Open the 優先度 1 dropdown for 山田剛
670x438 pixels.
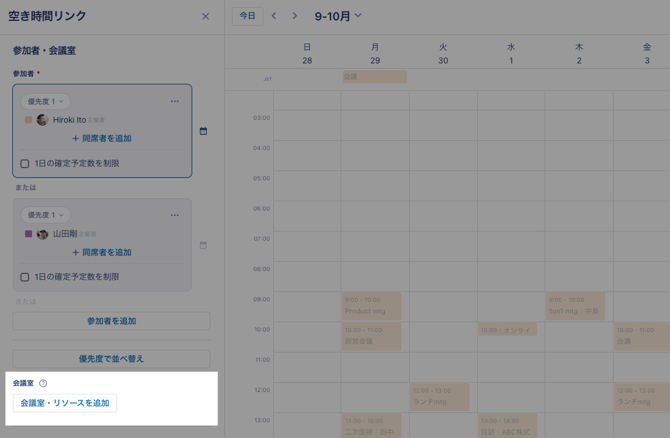pos(45,215)
